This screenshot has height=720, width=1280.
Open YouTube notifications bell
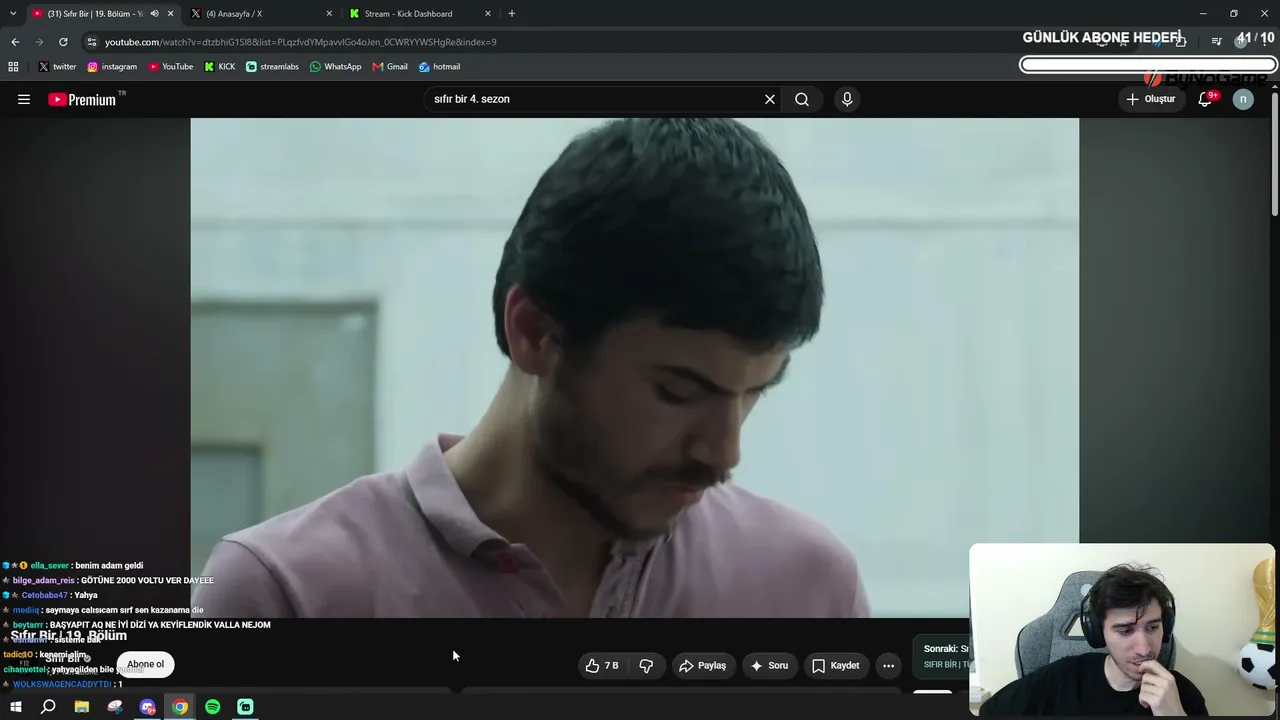[1205, 99]
